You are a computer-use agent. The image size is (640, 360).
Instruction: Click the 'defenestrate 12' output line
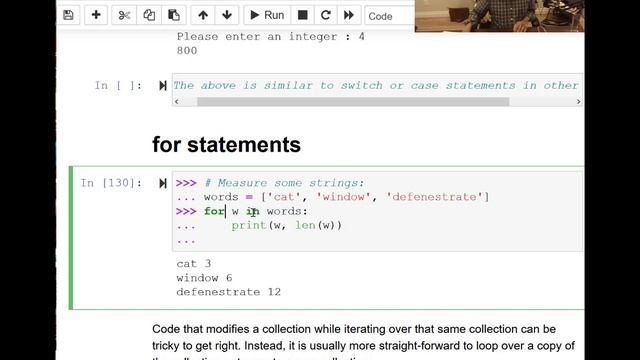point(229,292)
